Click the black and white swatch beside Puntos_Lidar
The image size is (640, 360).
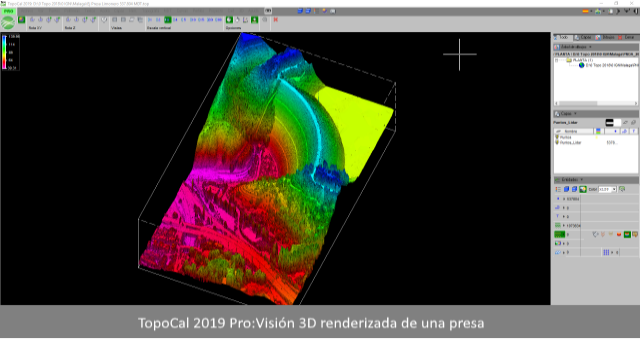pyautogui.click(x=613, y=122)
